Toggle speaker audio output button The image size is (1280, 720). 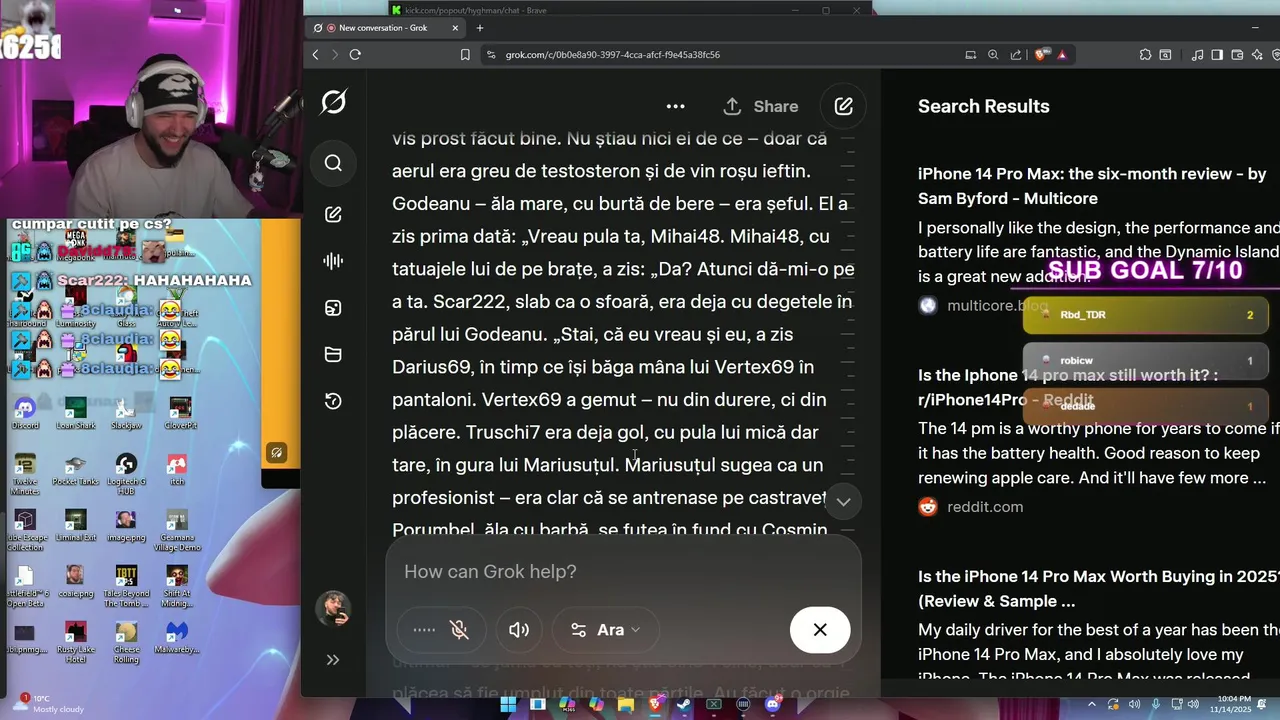tap(519, 630)
